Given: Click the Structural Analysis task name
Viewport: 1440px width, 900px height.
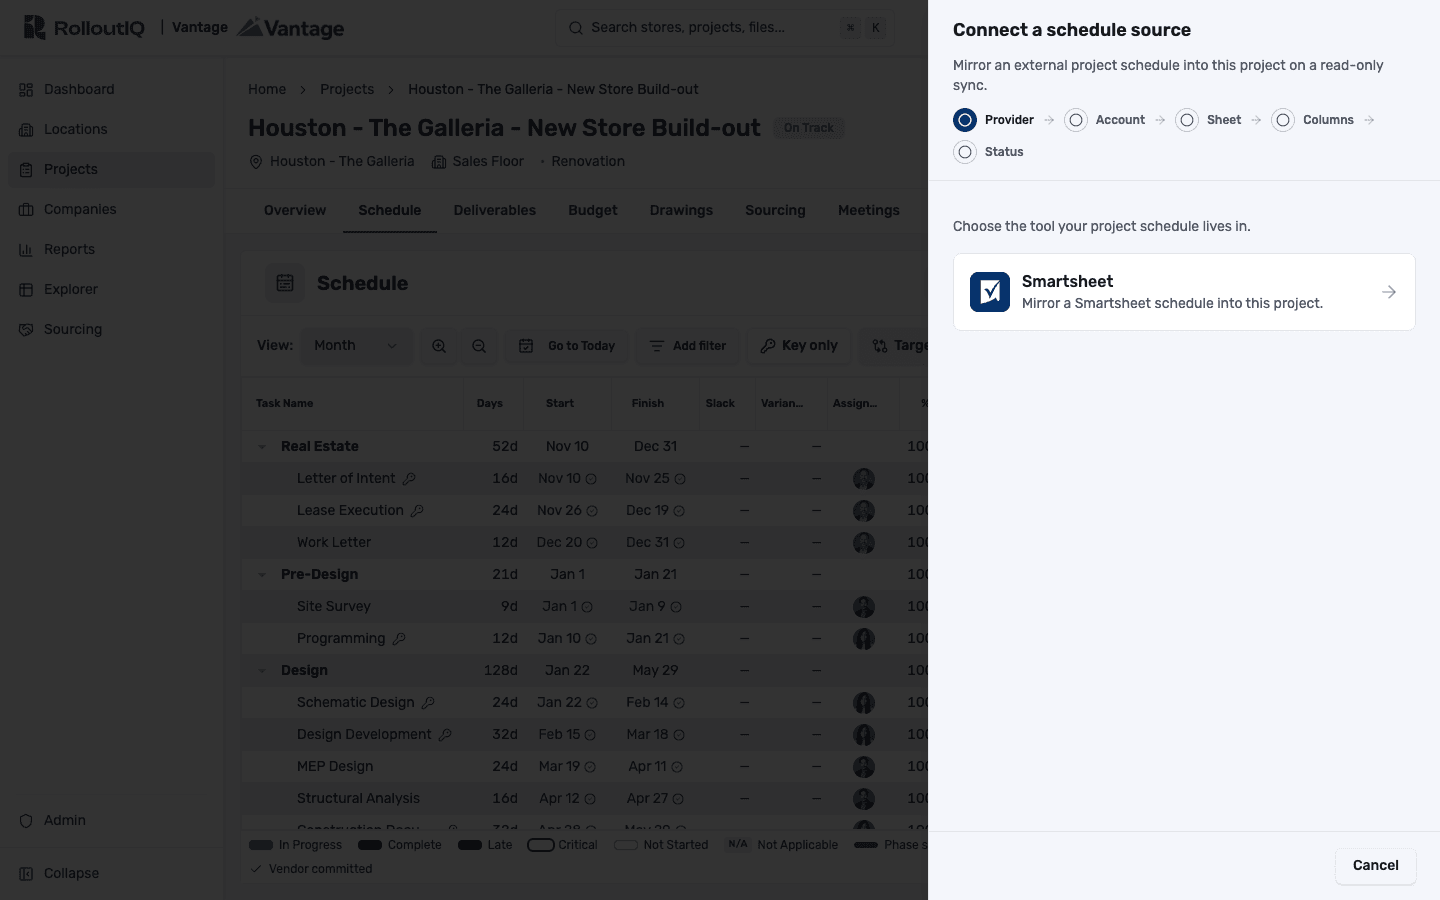Looking at the screenshot, I should (x=358, y=798).
